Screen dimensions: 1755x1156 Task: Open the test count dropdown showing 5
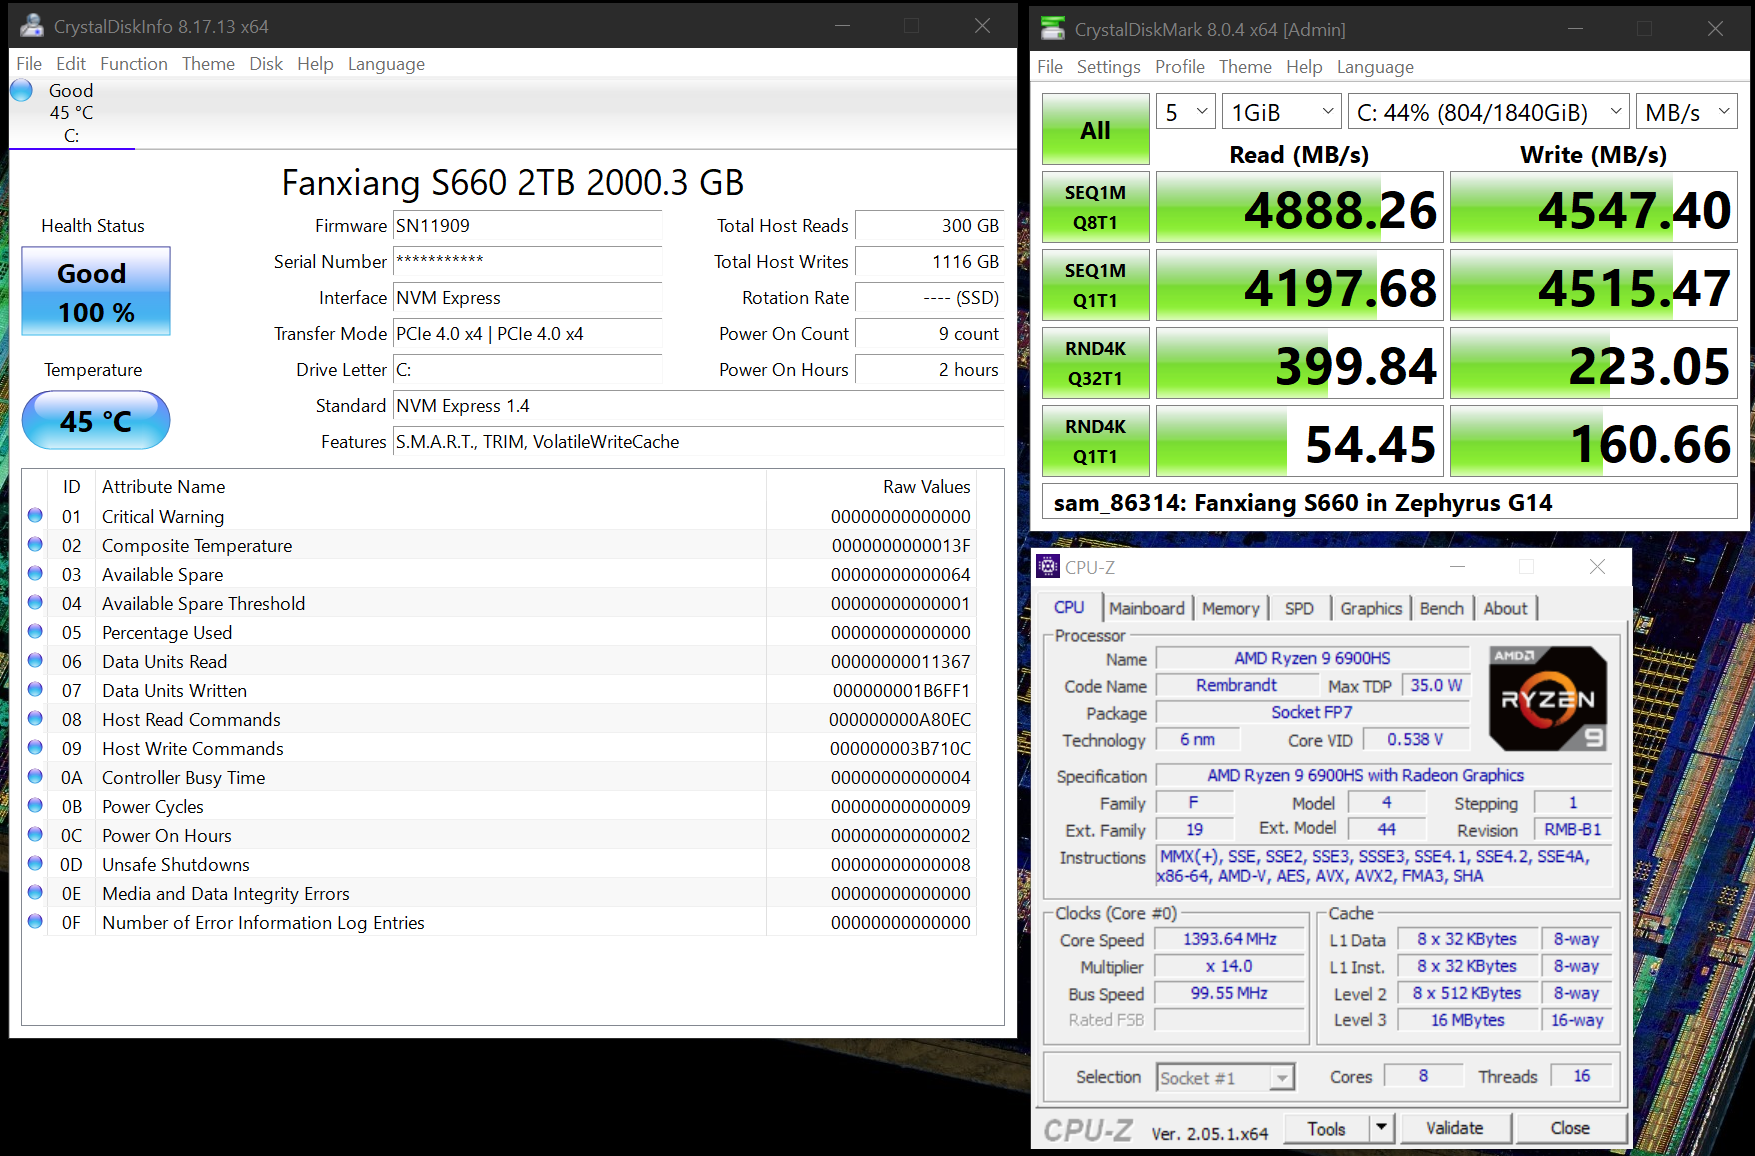[1186, 112]
